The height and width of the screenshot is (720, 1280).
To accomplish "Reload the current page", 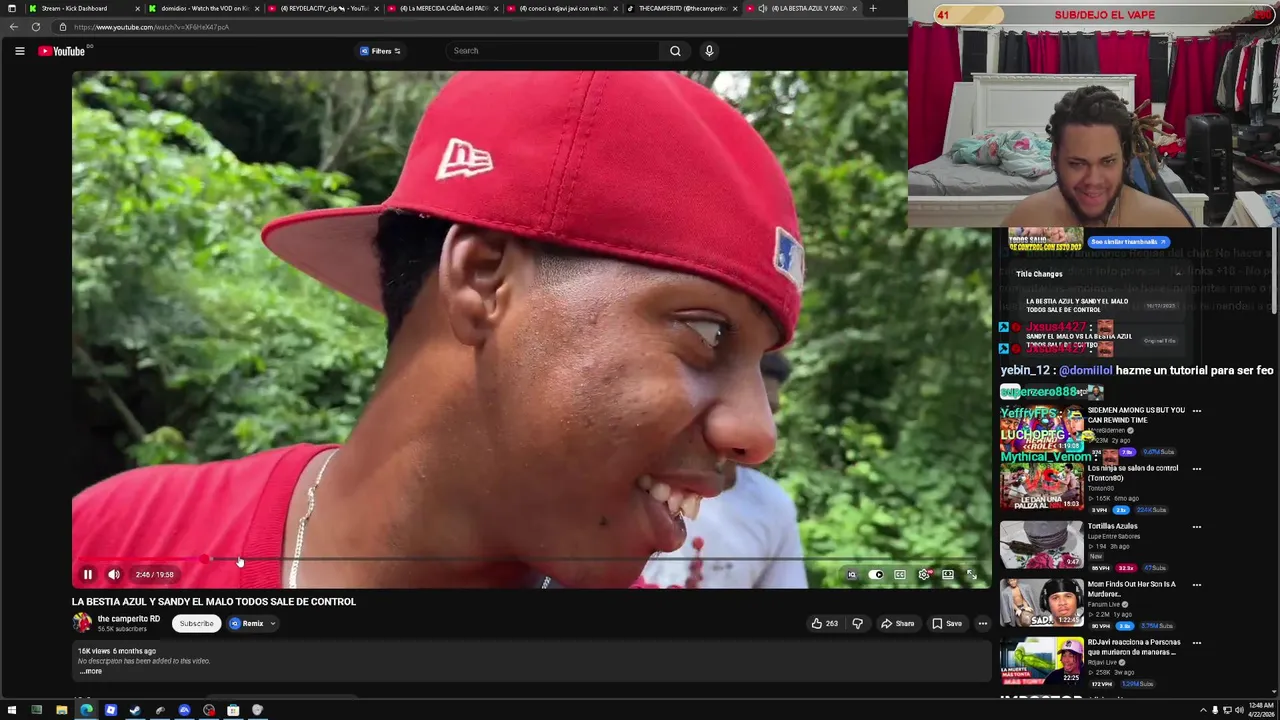I will pos(36,27).
